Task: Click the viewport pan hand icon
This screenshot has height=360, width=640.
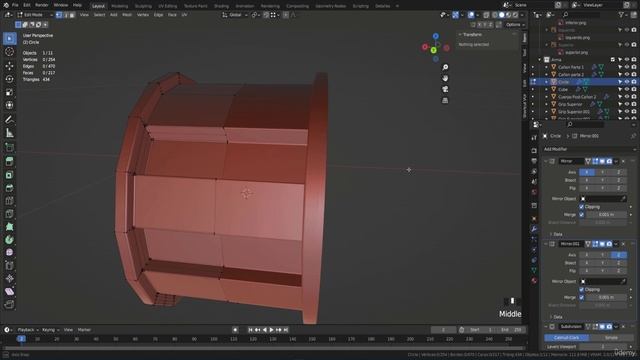Action: coord(445,78)
